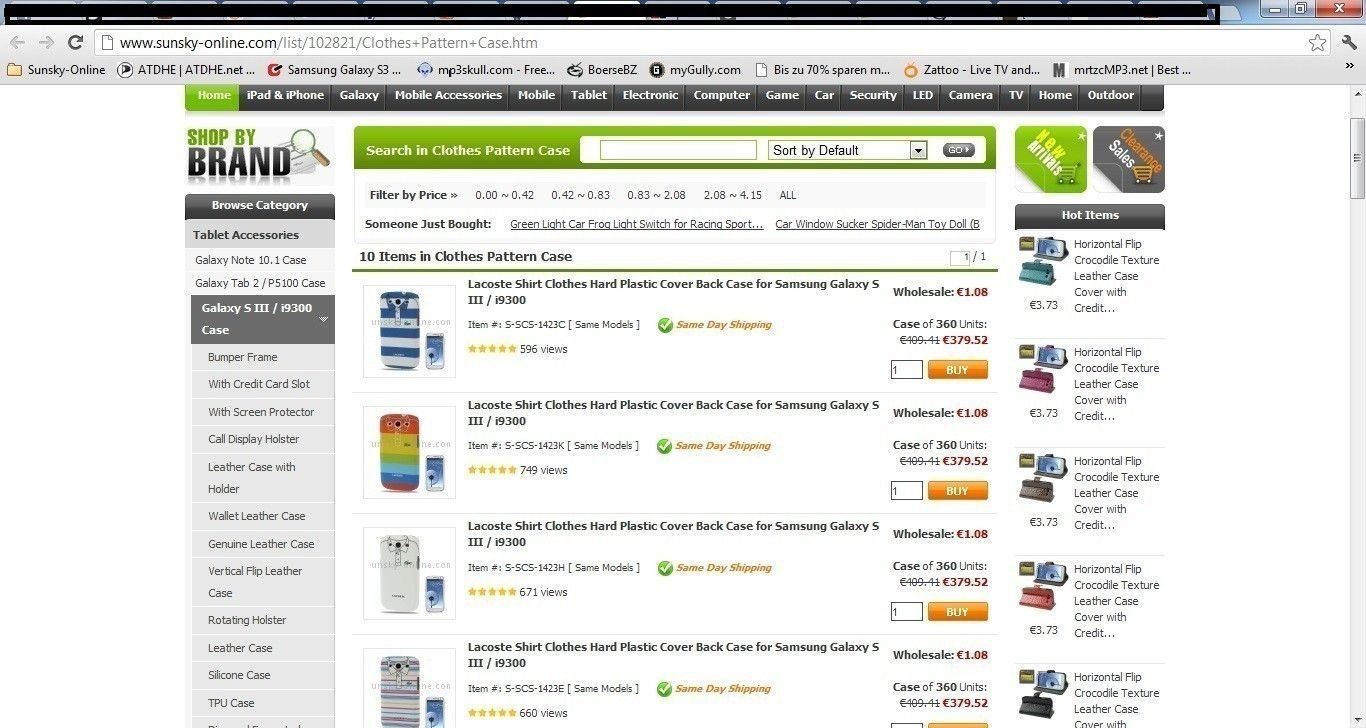
Task: Open Clearance Sales cart banner
Action: click(x=1129, y=159)
